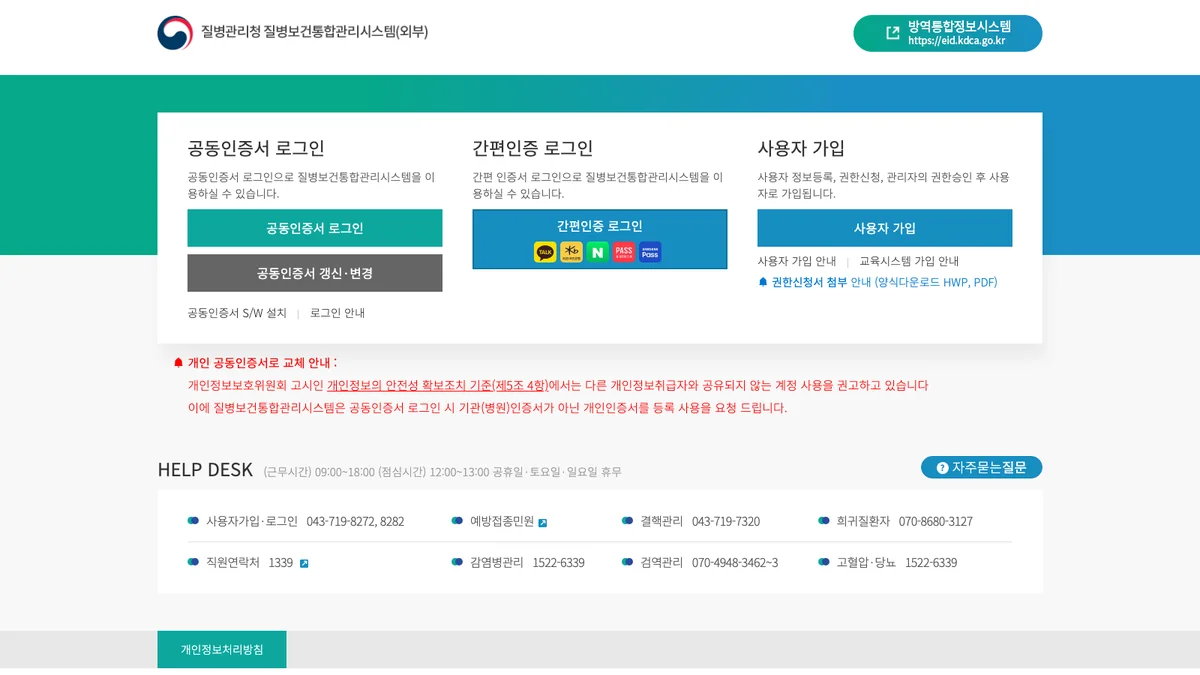The width and height of the screenshot is (1200, 675).
Task: Click the KDCA logo in the header
Action: [x=174, y=33]
